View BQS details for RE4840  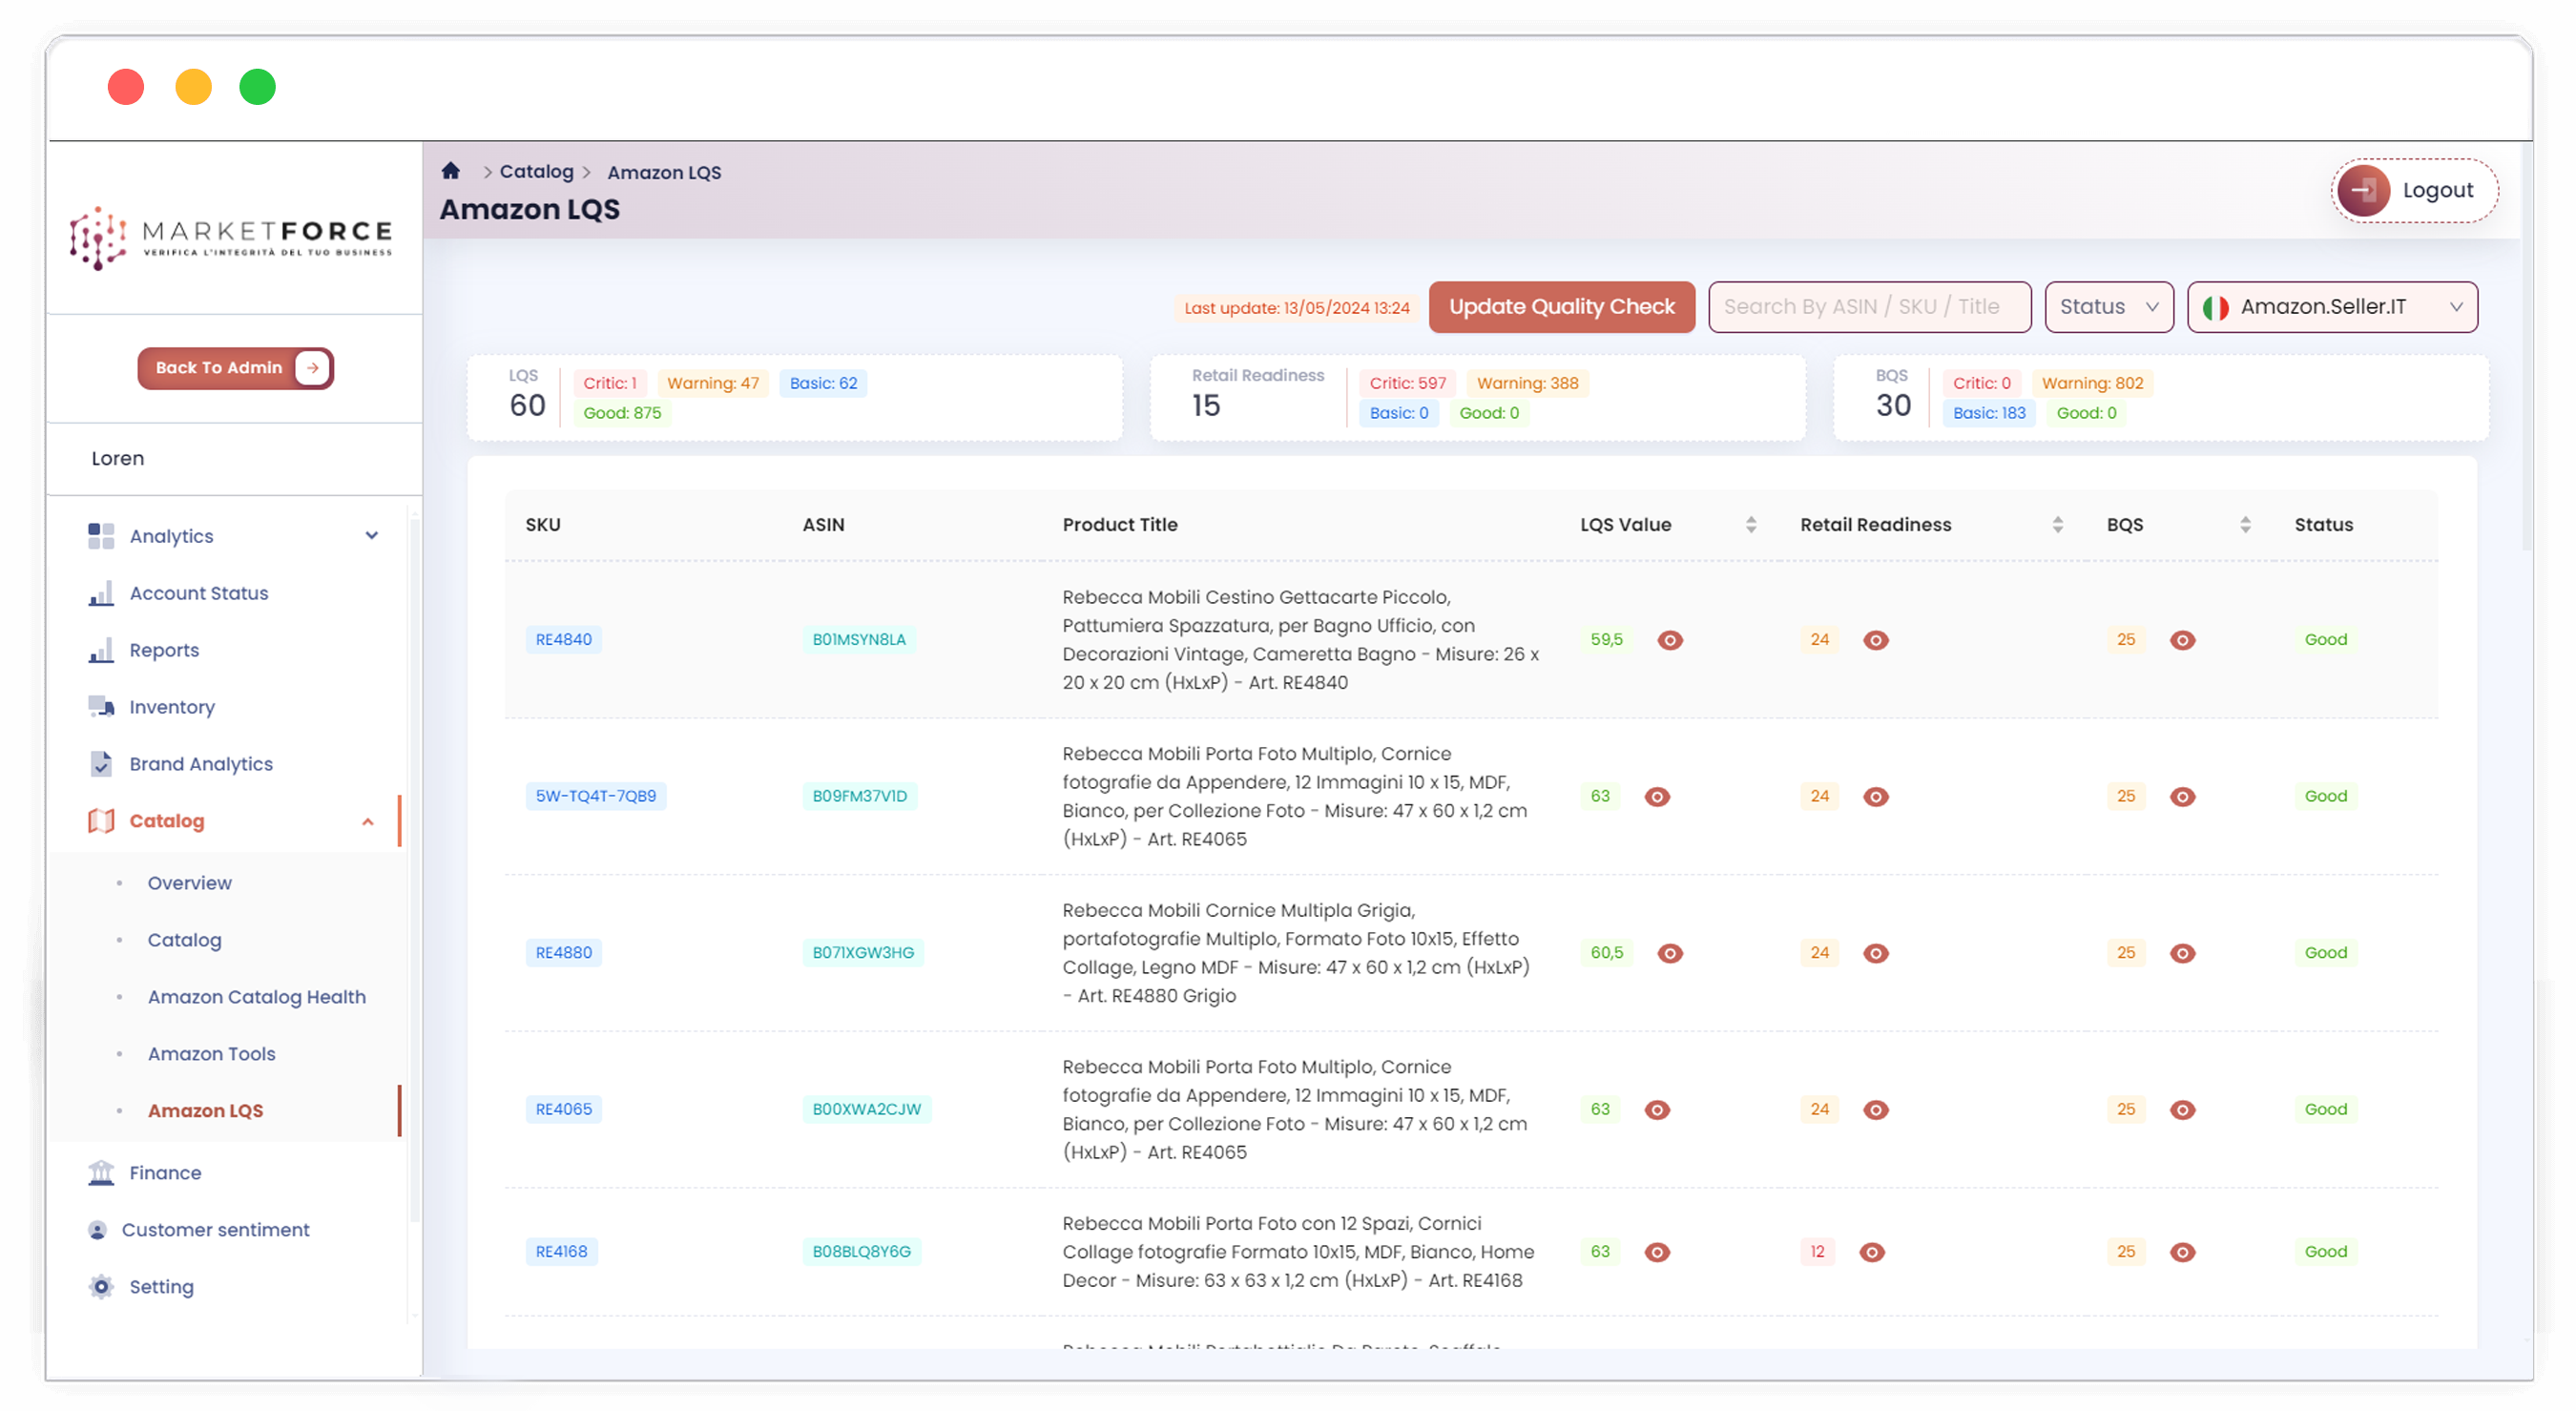click(x=2183, y=640)
